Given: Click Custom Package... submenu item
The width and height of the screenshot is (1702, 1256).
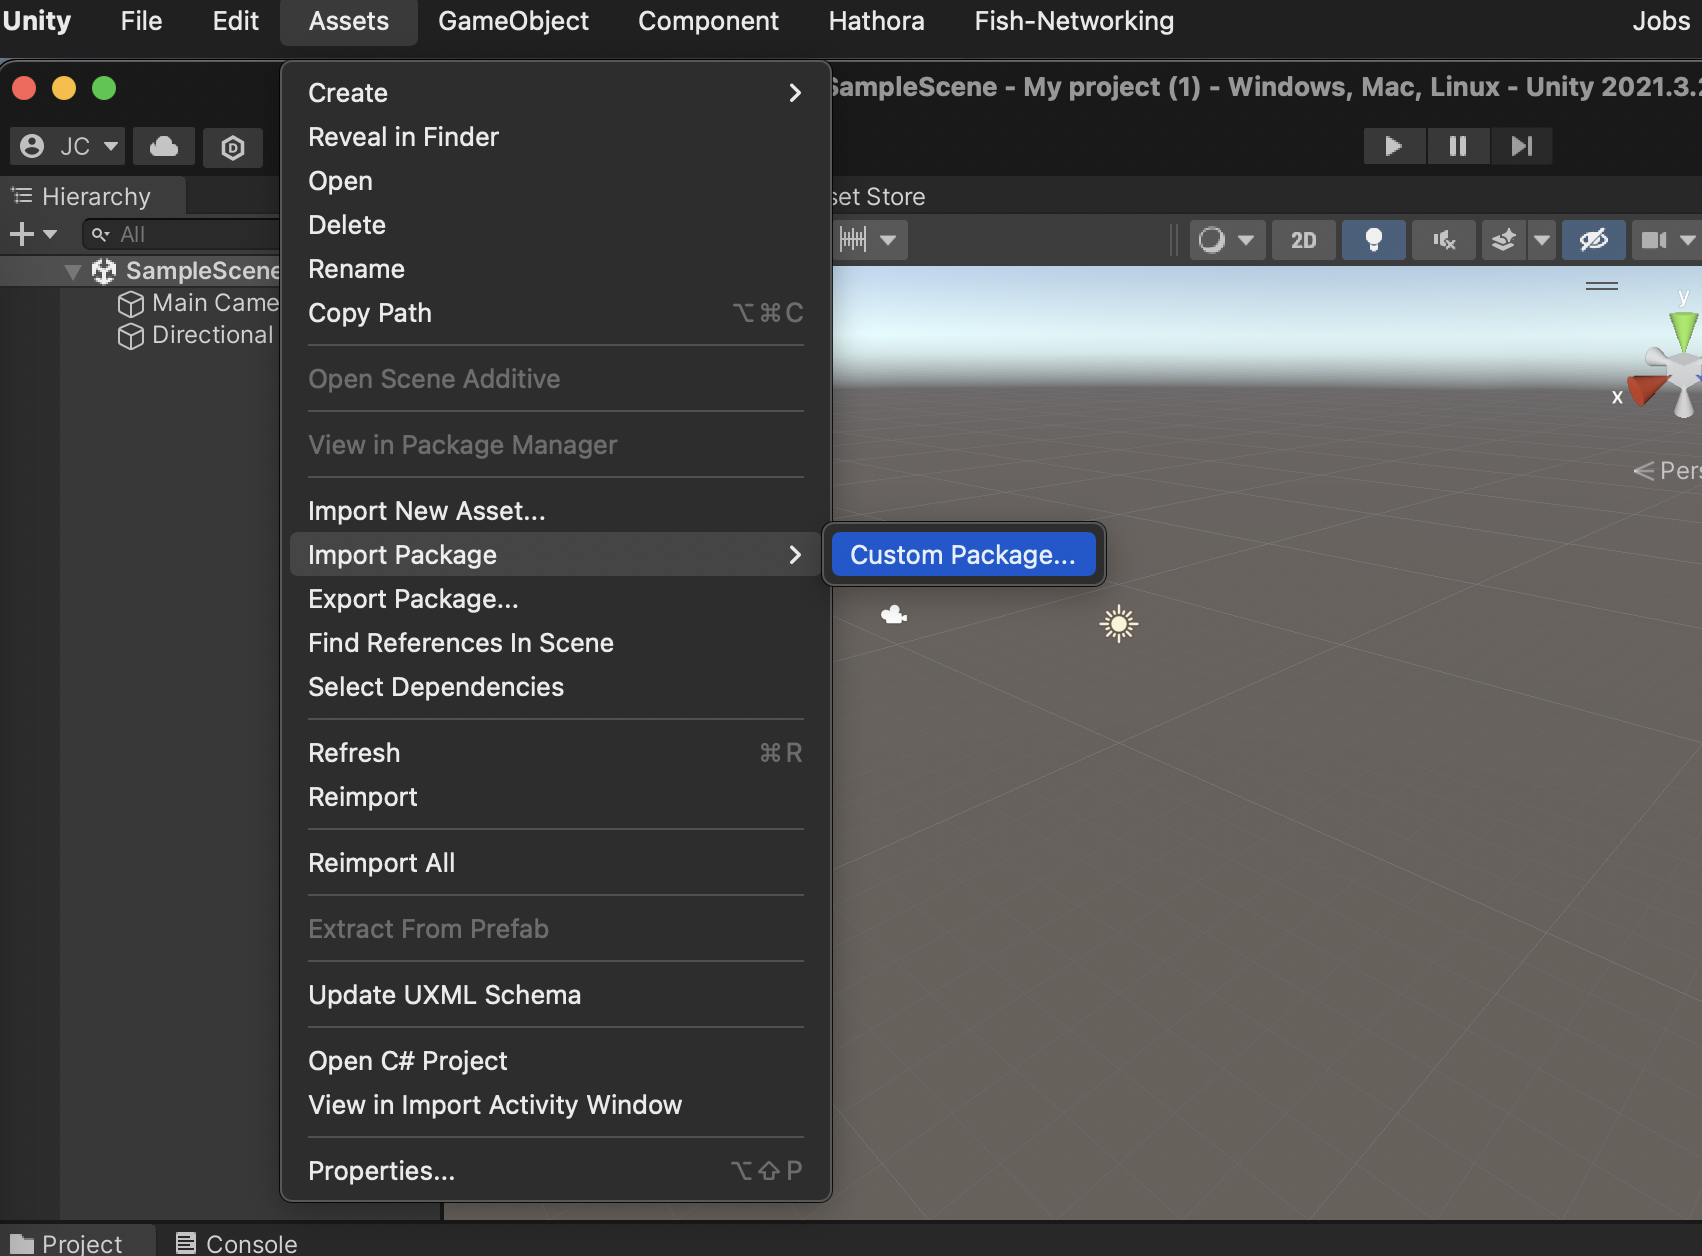Looking at the screenshot, I should point(963,555).
